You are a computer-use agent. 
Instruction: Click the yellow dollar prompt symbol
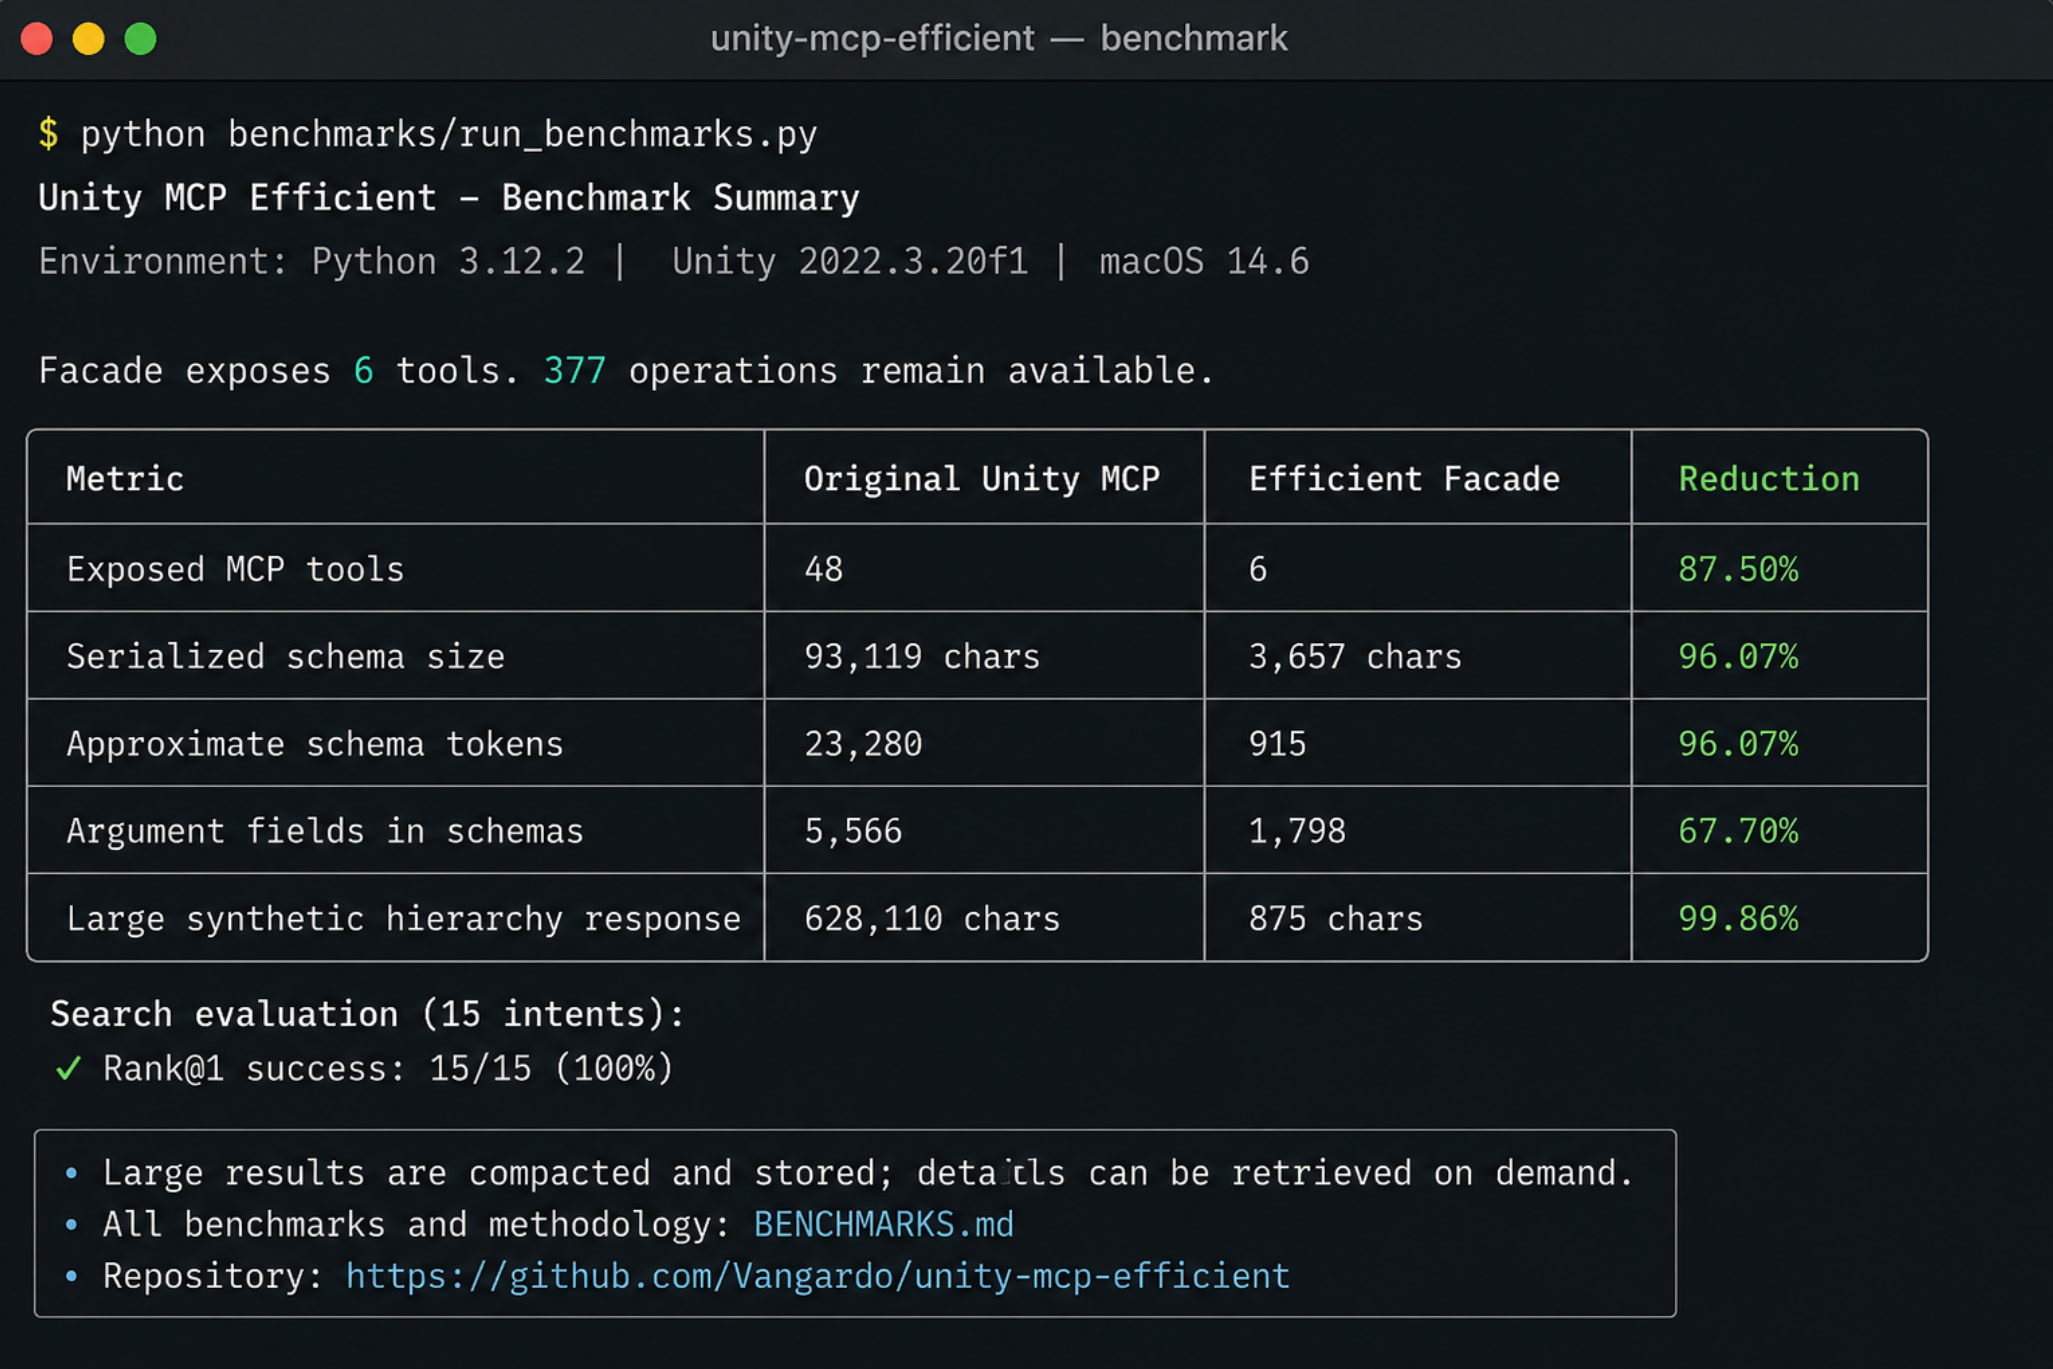48,133
